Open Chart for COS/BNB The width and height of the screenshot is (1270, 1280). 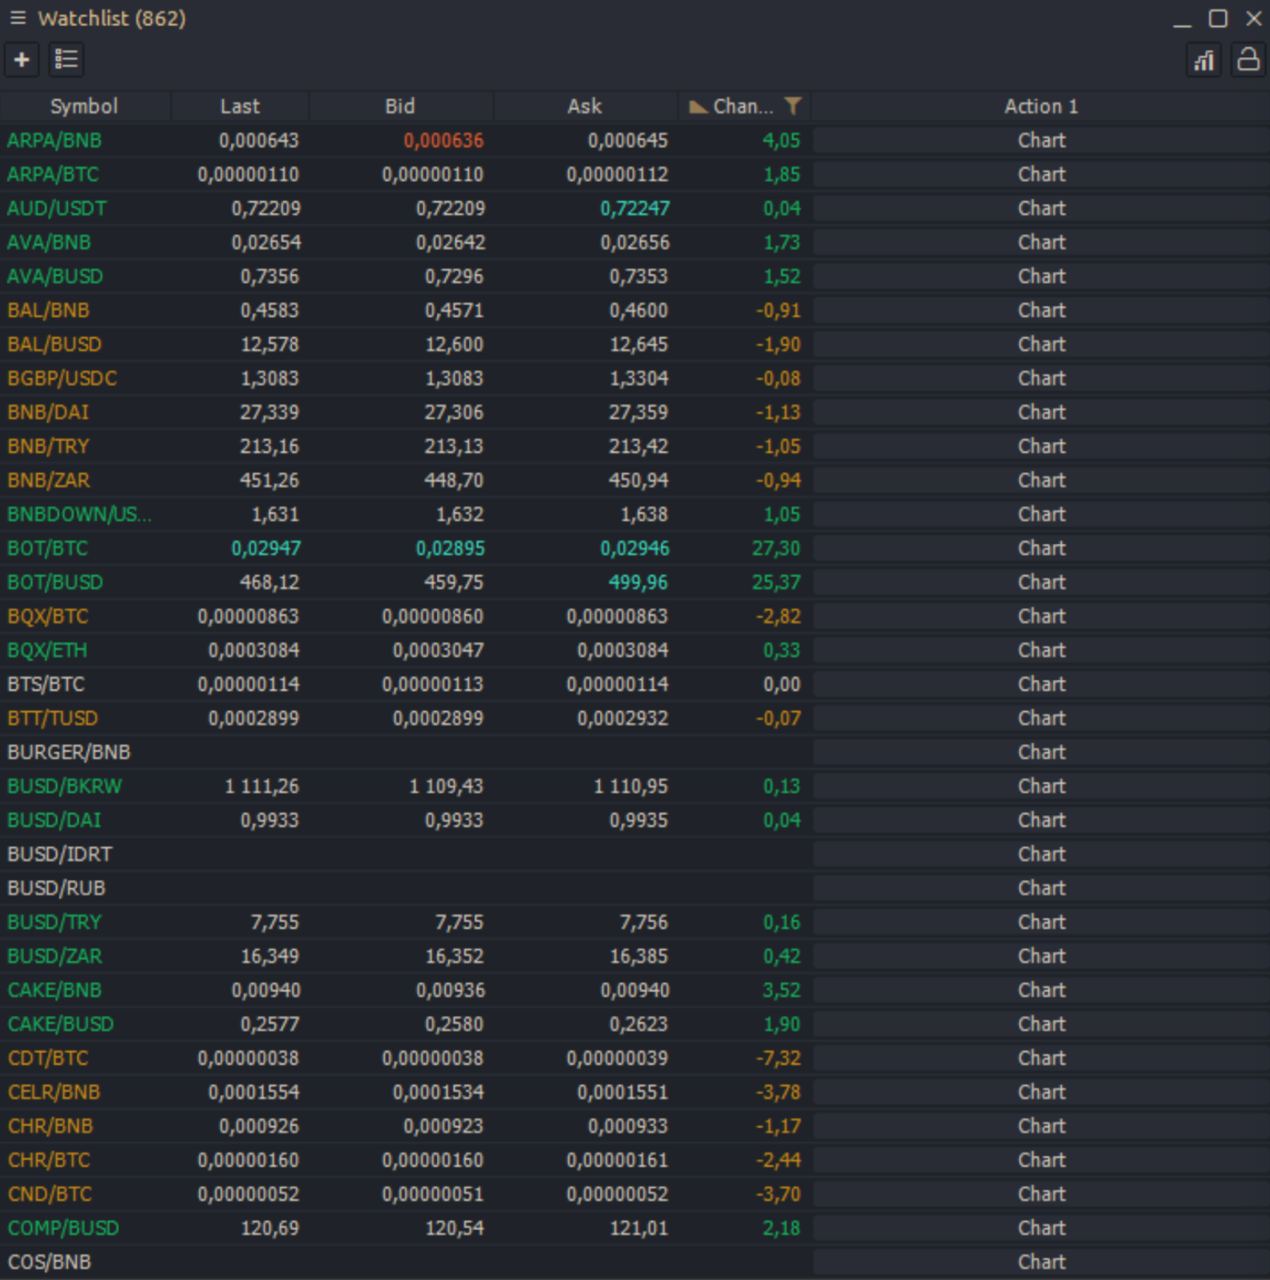pyautogui.click(x=1041, y=1262)
